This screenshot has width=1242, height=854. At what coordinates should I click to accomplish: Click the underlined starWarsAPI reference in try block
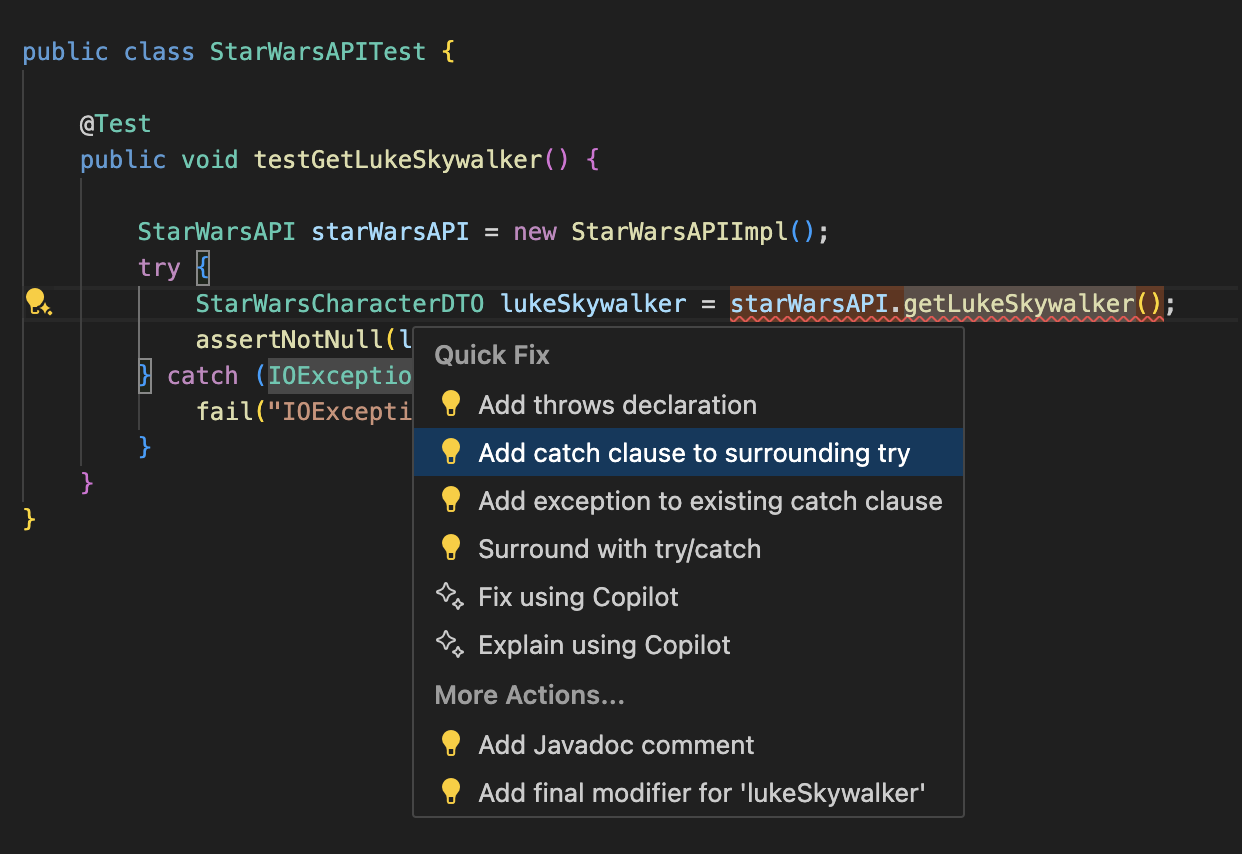click(809, 304)
